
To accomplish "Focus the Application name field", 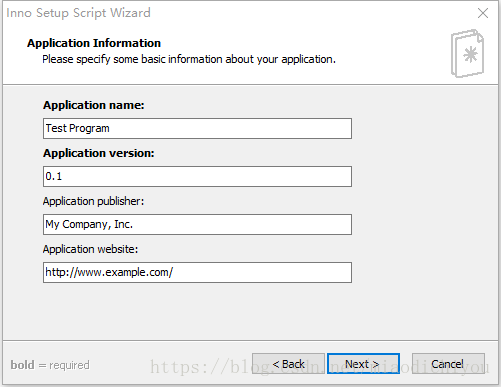I will 197,128.
